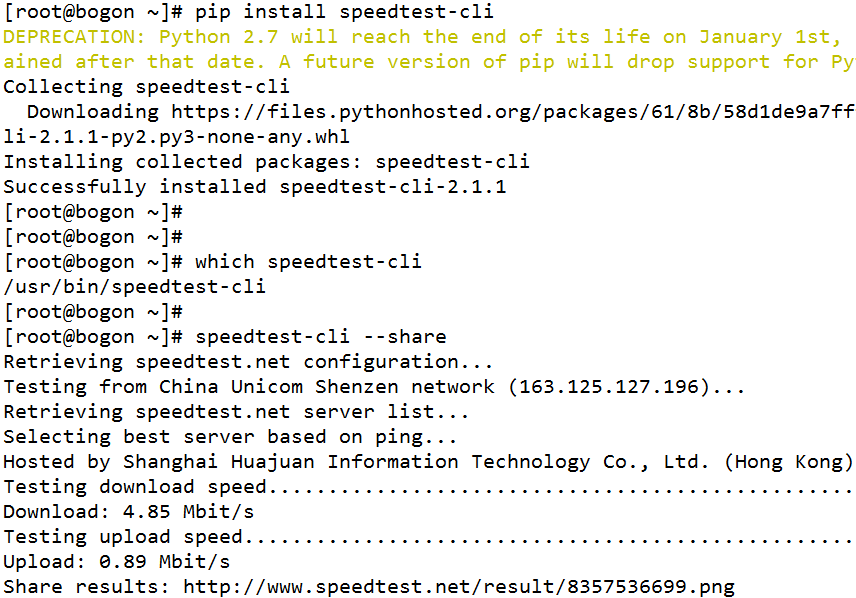Click the py2.py3-none-any.whl filename
Viewport: 856px width, 598px height.
pyautogui.click(x=230, y=137)
